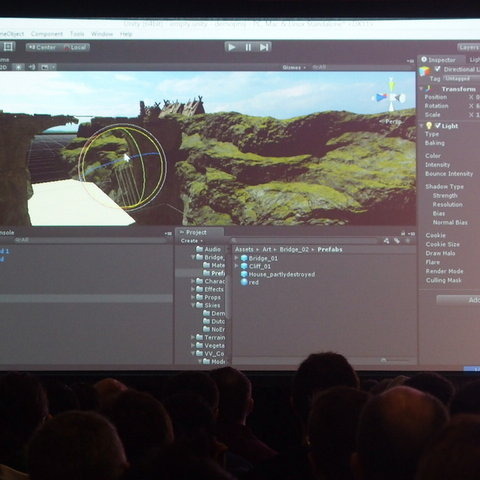The width and height of the screenshot is (480, 480).
Task: Click the save search star icon in Project
Action: [407, 241]
